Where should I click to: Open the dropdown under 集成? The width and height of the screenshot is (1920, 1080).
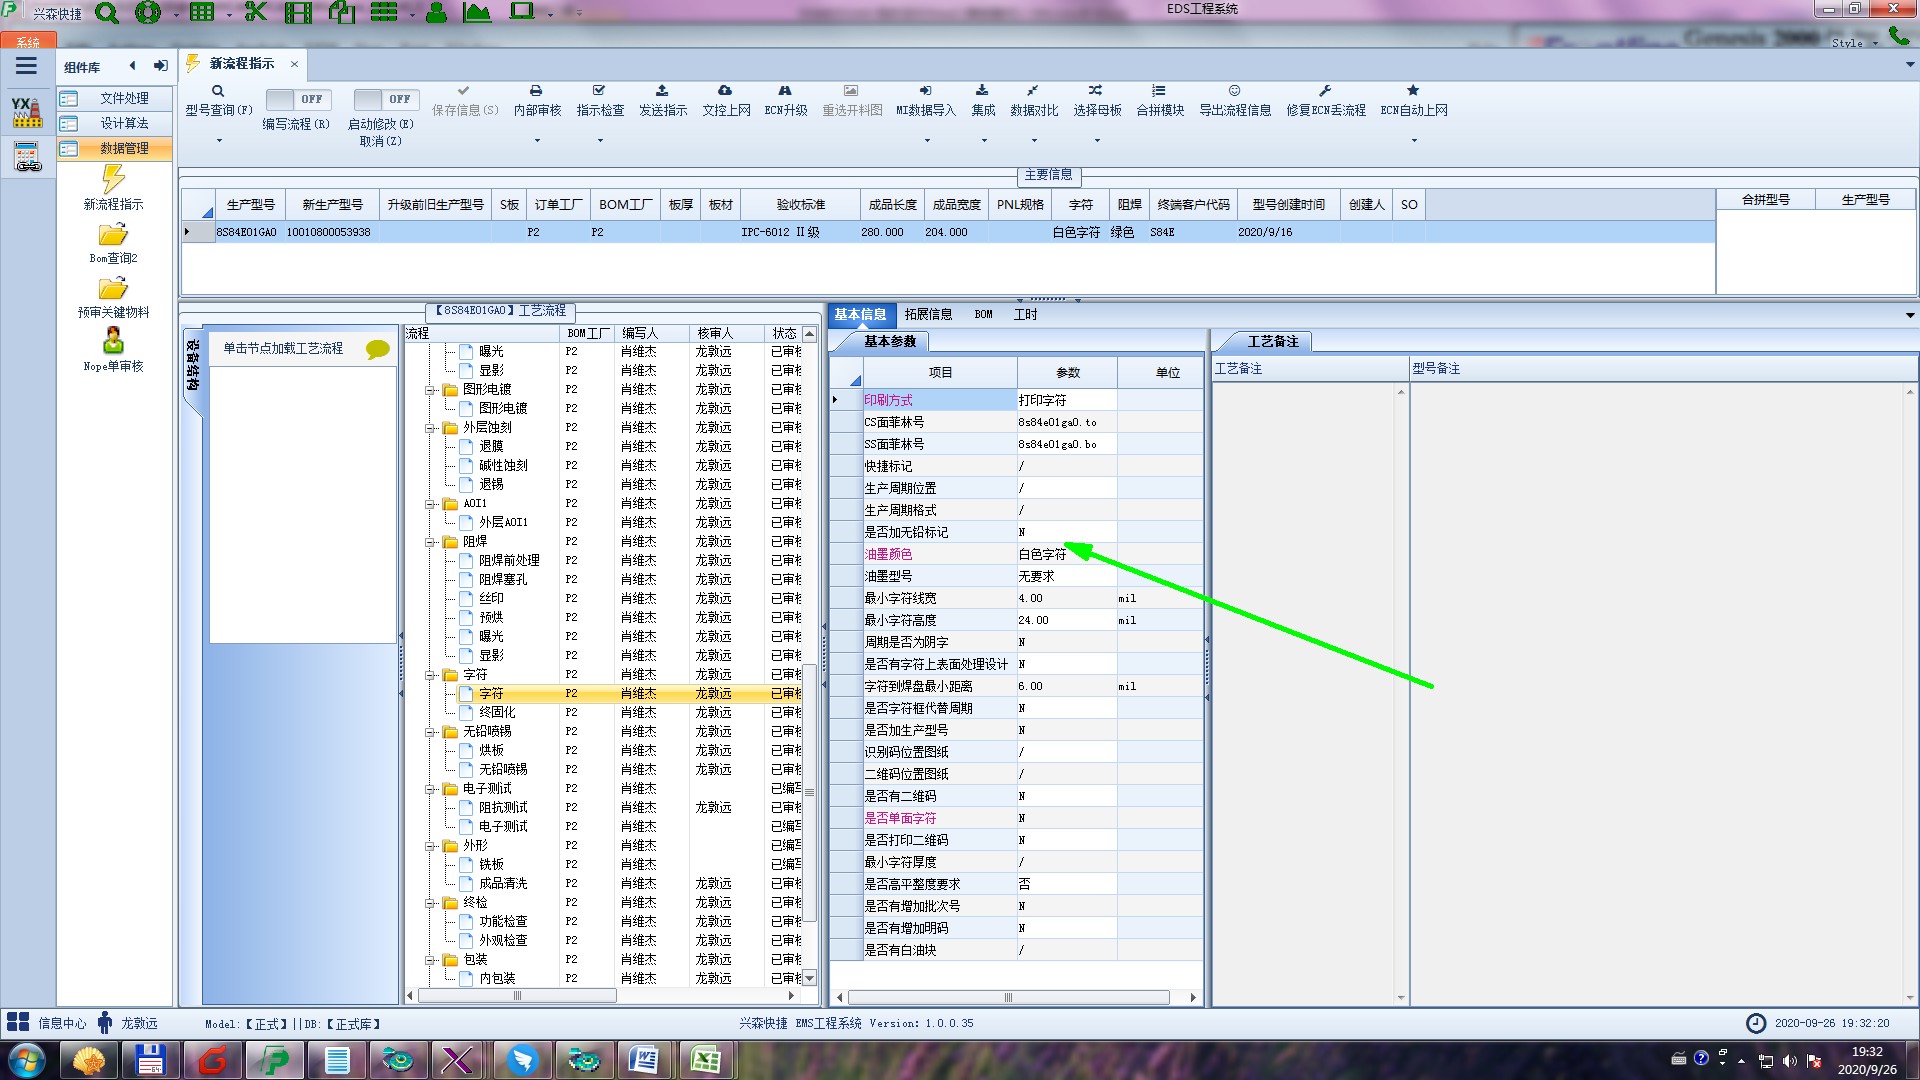(983, 140)
